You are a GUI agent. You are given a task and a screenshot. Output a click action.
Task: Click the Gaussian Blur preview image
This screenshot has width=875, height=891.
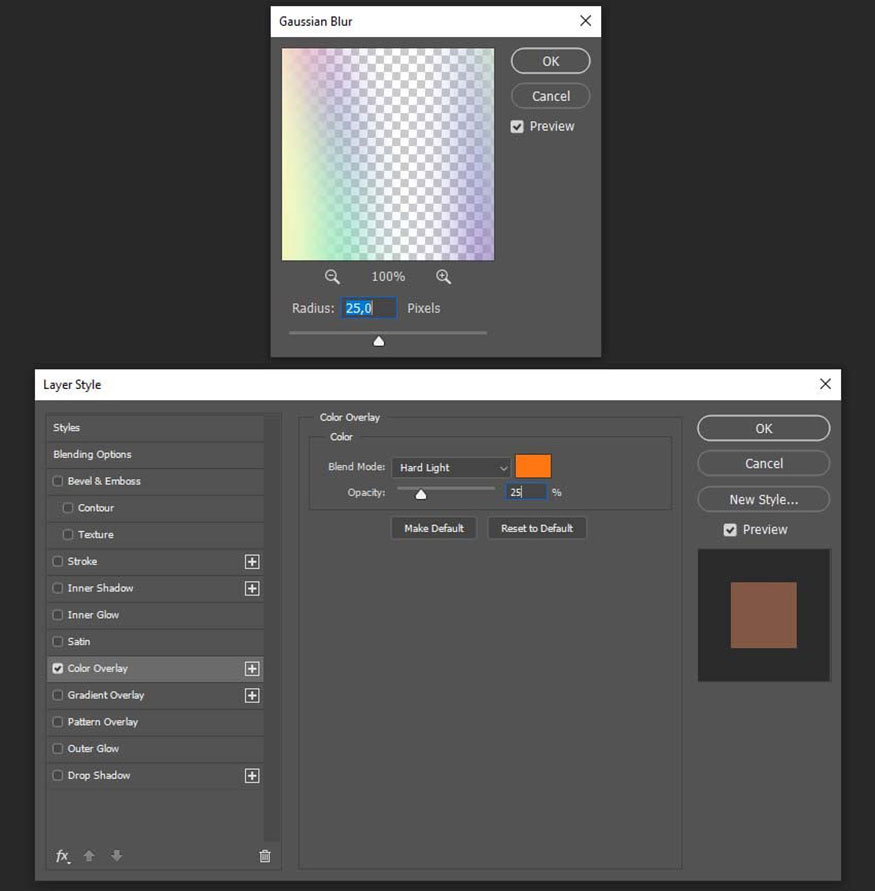tap(388, 155)
